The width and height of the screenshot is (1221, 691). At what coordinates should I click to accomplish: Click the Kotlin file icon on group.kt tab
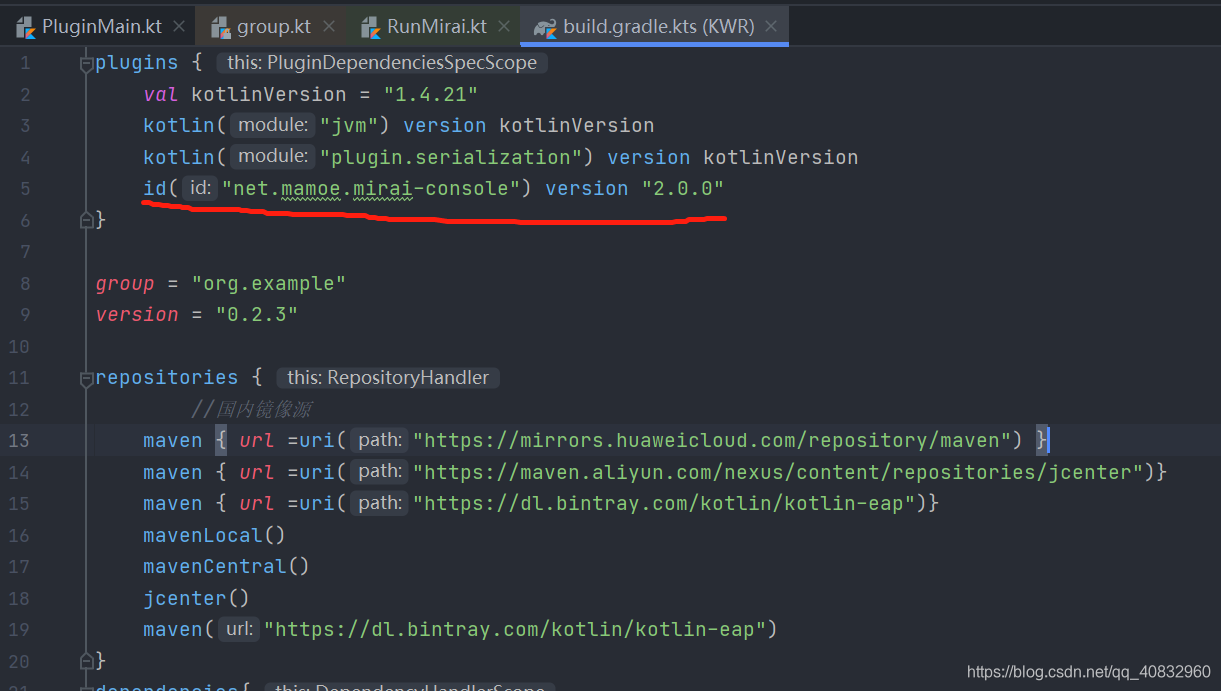(221, 27)
